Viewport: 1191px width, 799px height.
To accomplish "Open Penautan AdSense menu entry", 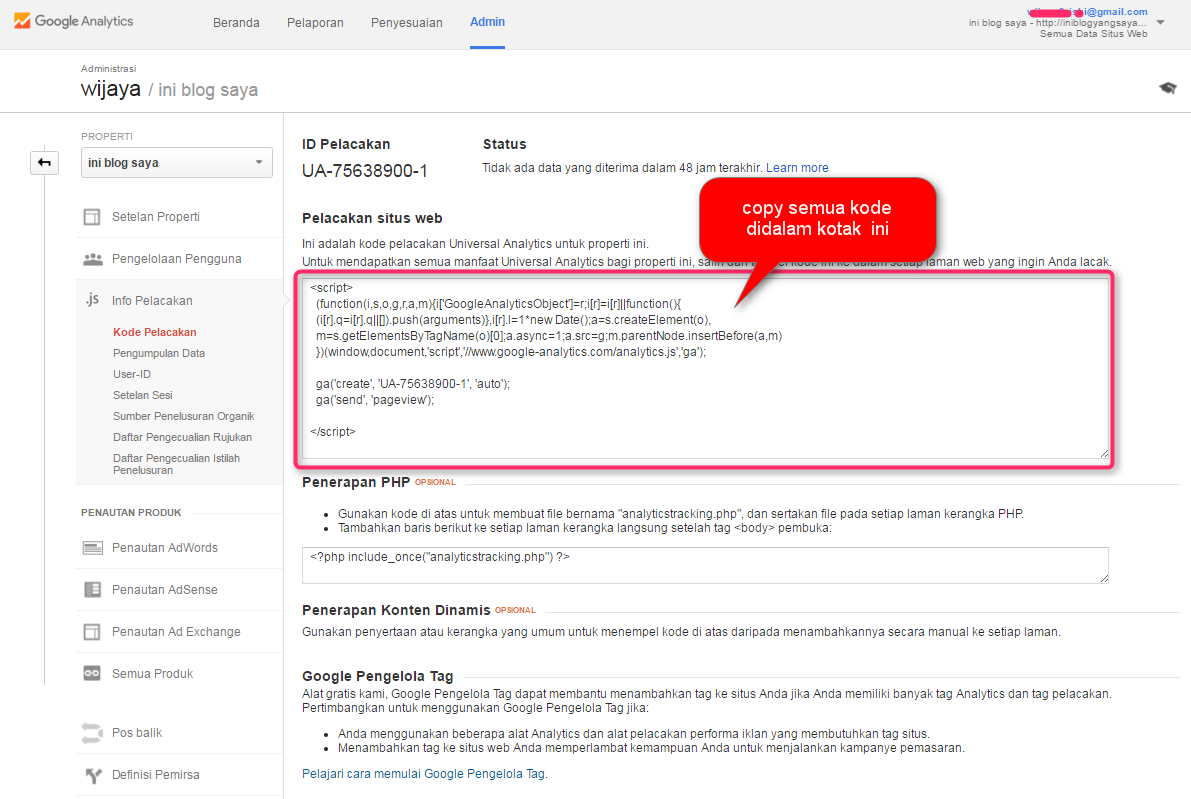I will pos(165,589).
